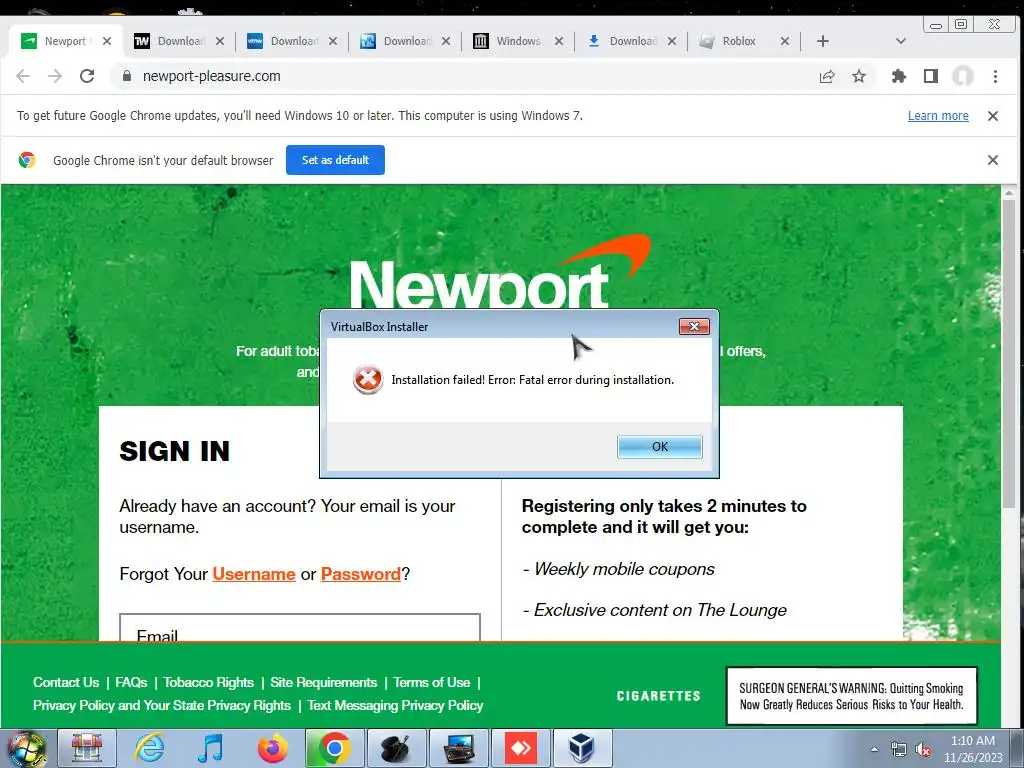The image size is (1024, 768).
Task: Dismiss the default browser infobar
Action: (993, 160)
